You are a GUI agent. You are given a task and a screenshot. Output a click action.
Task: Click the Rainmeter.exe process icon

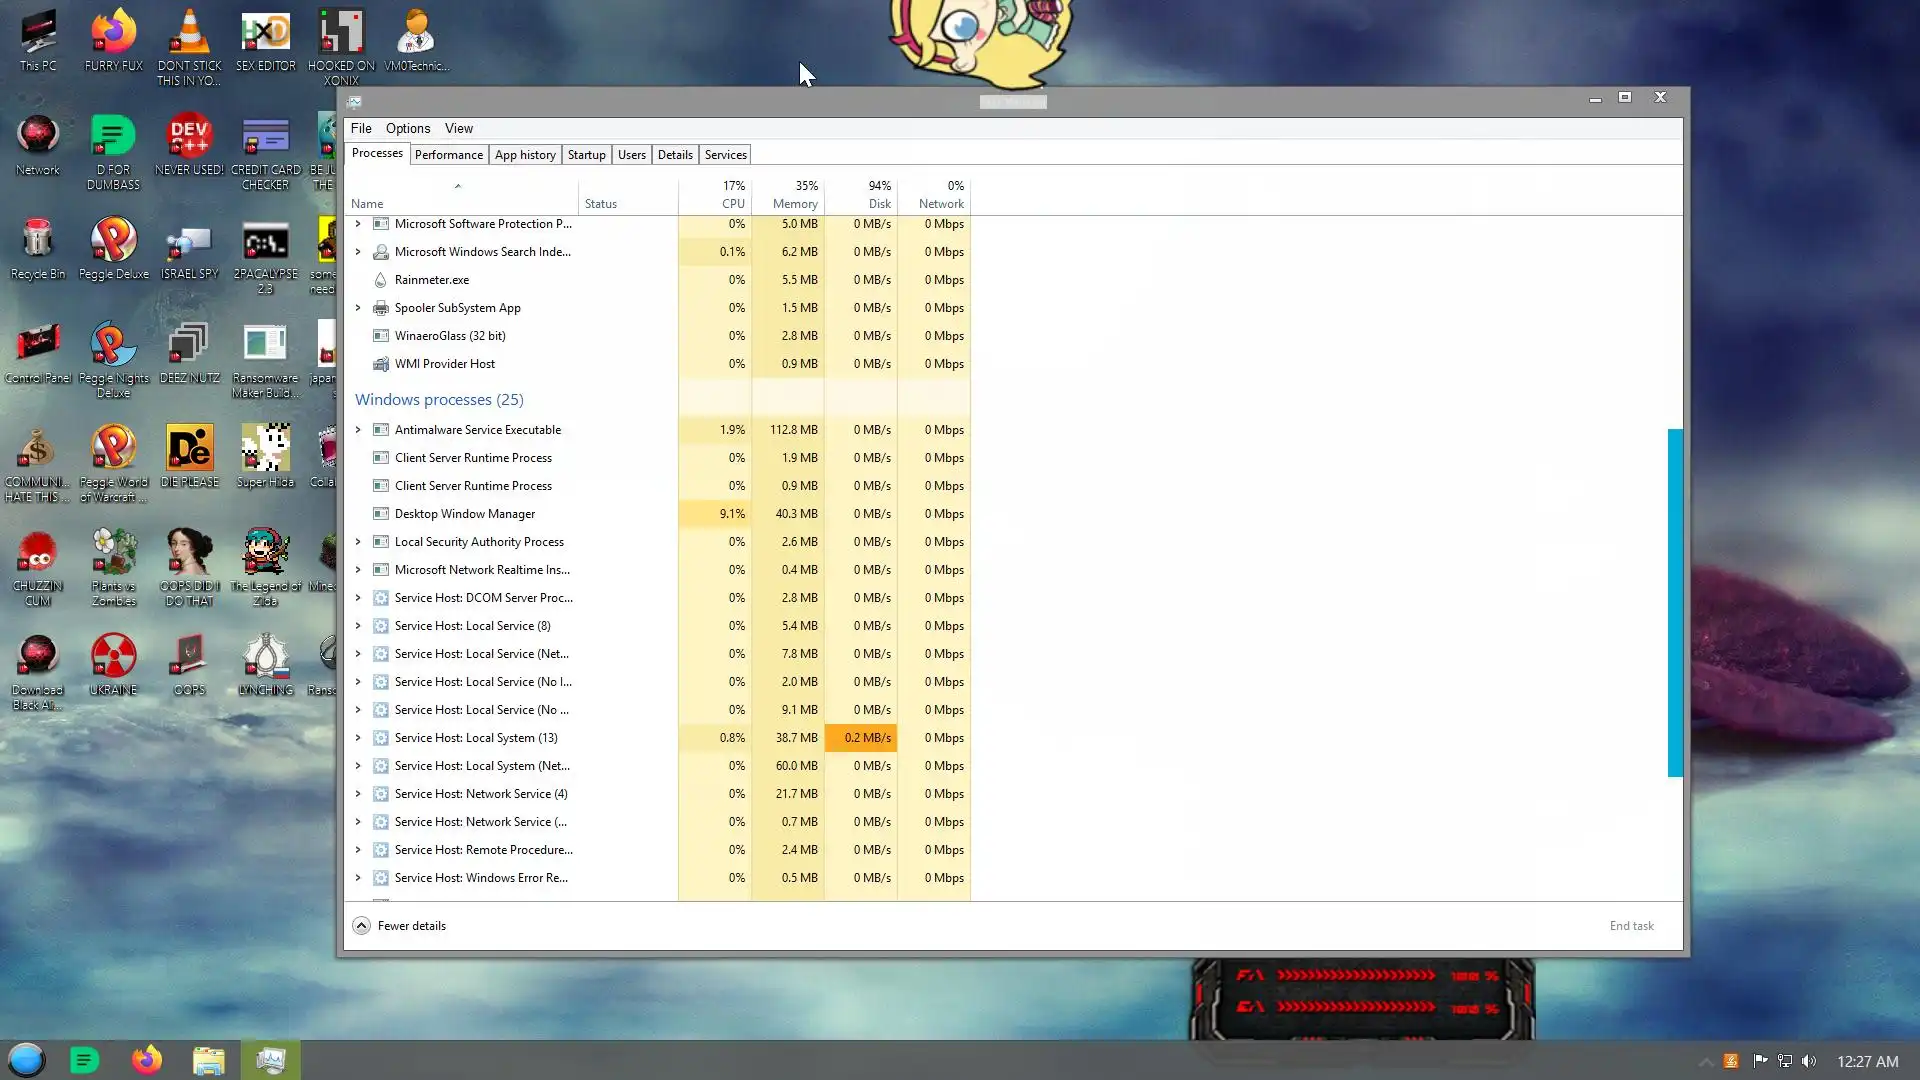(x=380, y=280)
